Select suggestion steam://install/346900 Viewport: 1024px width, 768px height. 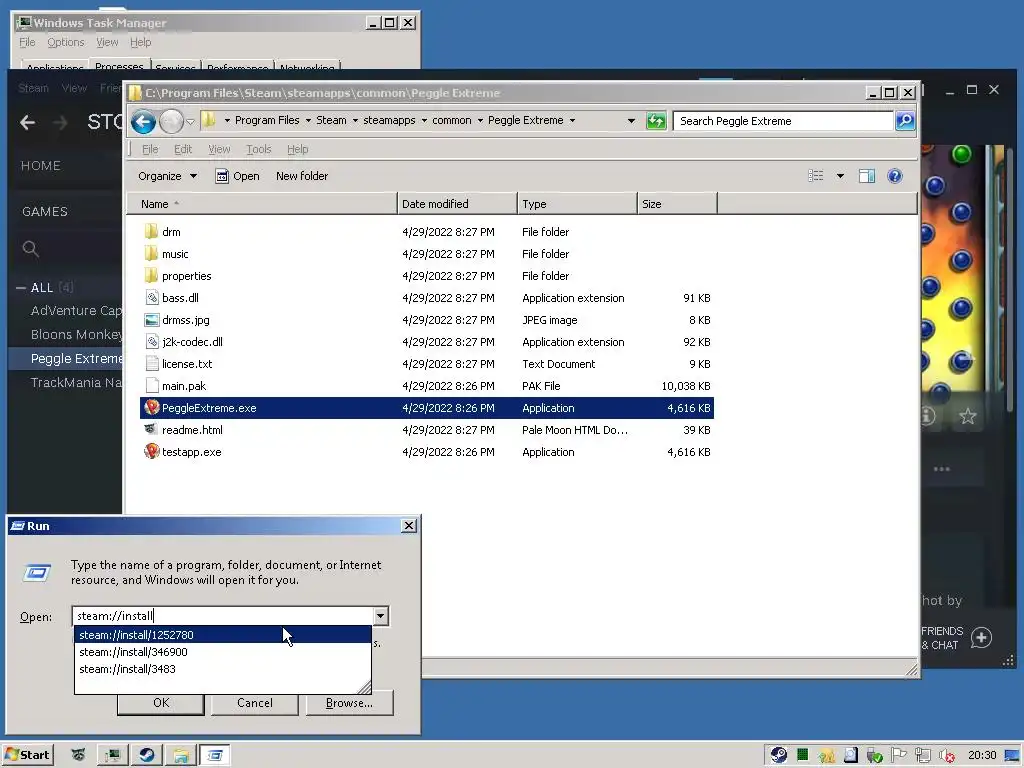coord(223,652)
